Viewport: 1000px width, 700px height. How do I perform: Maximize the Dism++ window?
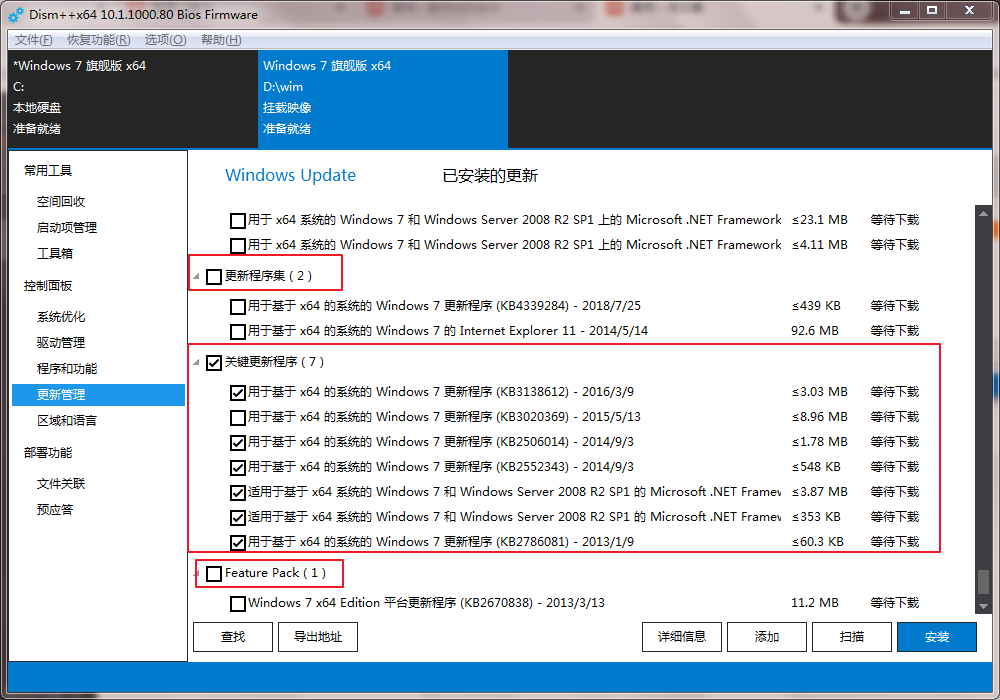click(932, 11)
